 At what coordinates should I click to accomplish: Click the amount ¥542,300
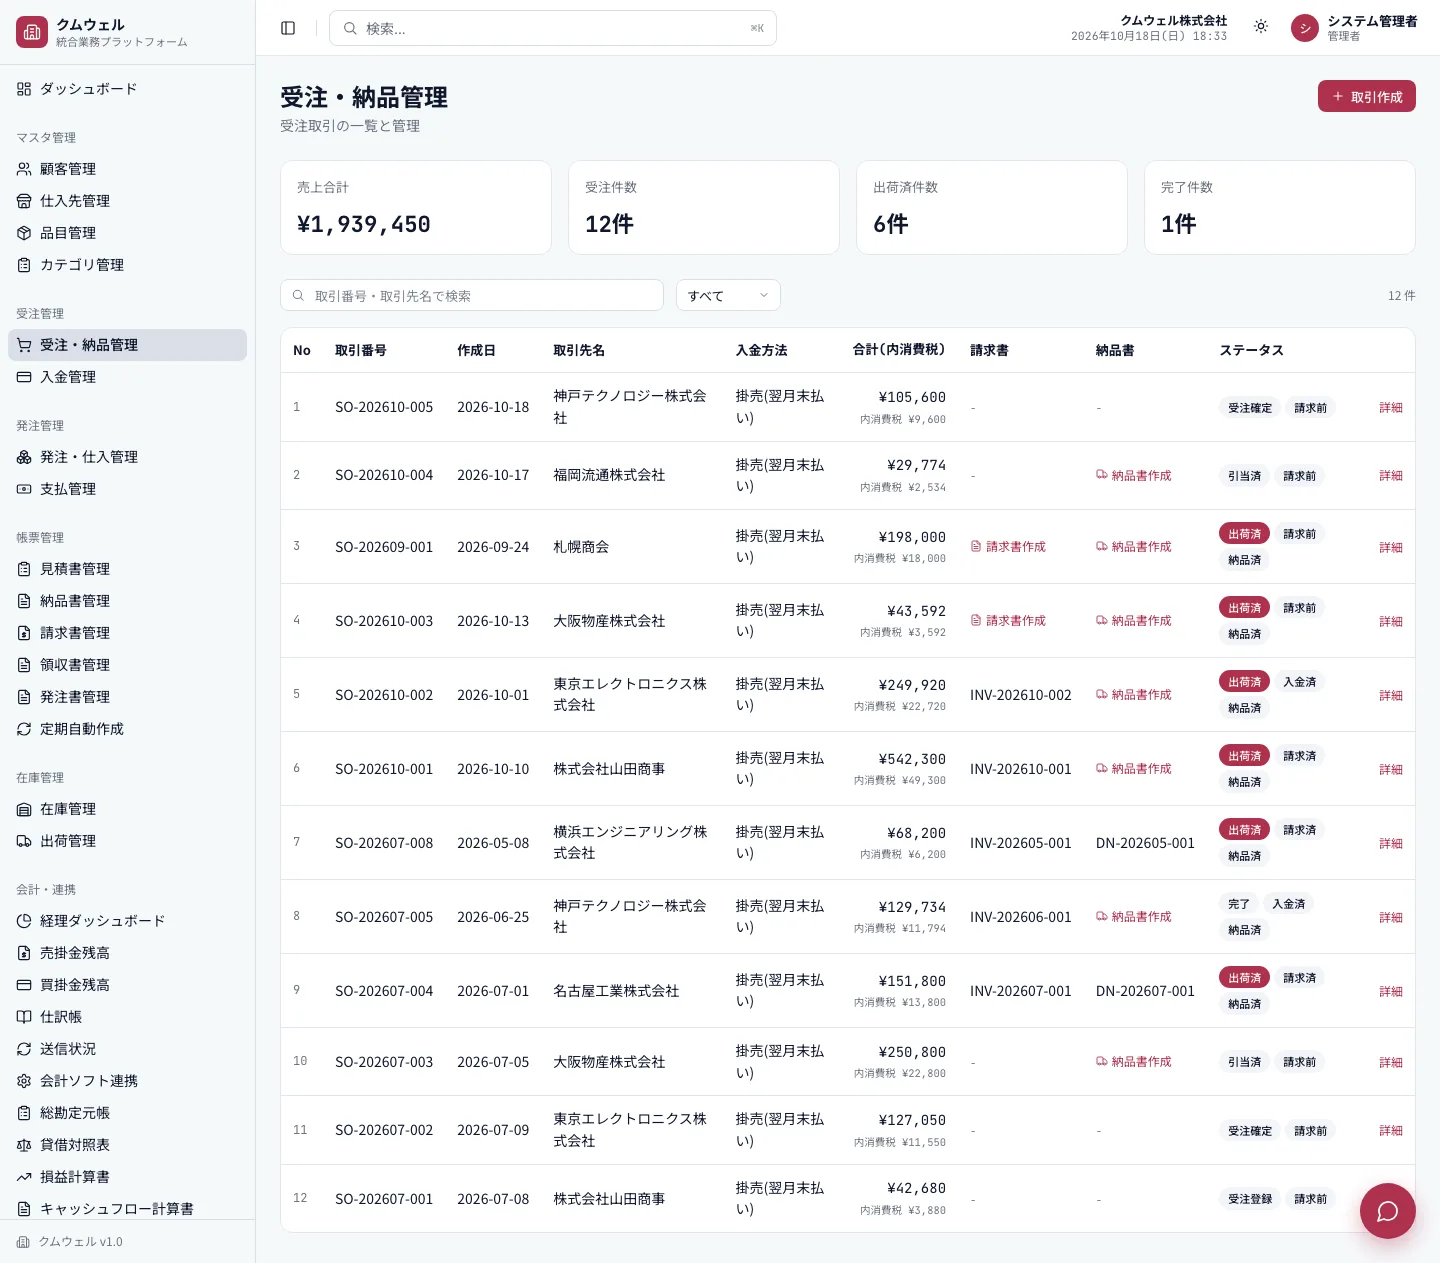tap(913, 759)
